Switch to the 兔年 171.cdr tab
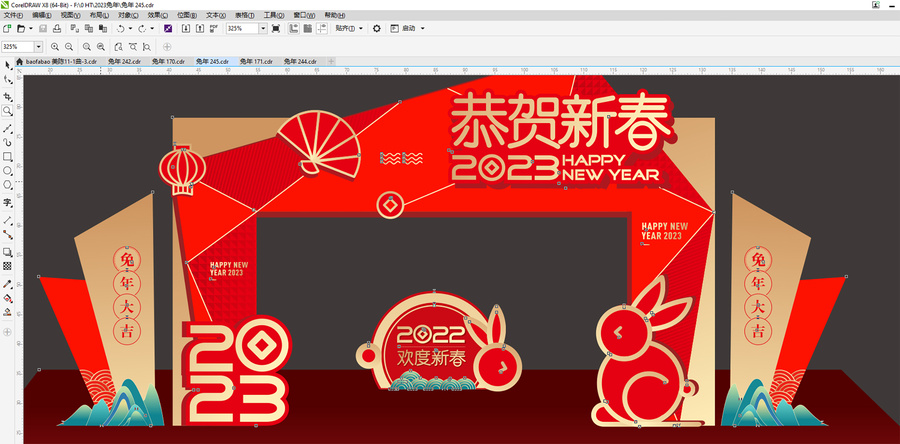Image resolution: width=900 pixels, height=444 pixels. (x=255, y=61)
